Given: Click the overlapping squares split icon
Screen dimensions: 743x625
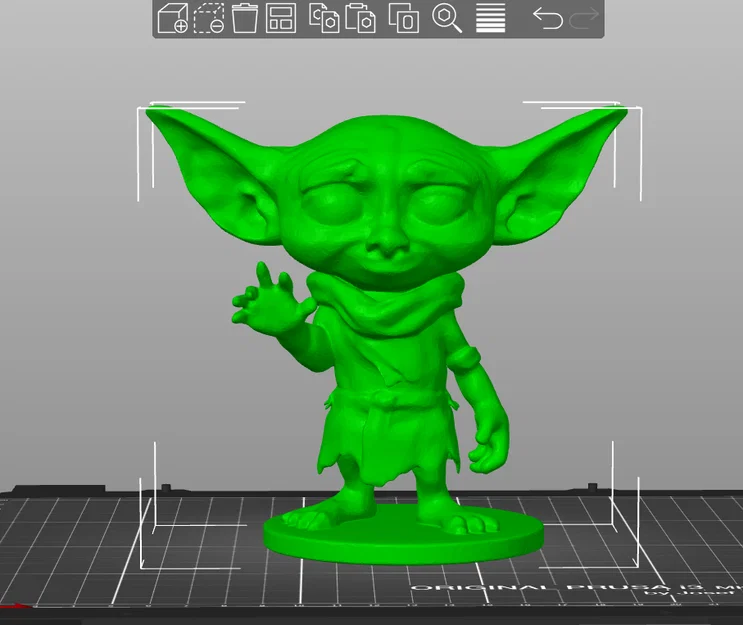Looking at the screenshot, I should click(x=404, y=18).
